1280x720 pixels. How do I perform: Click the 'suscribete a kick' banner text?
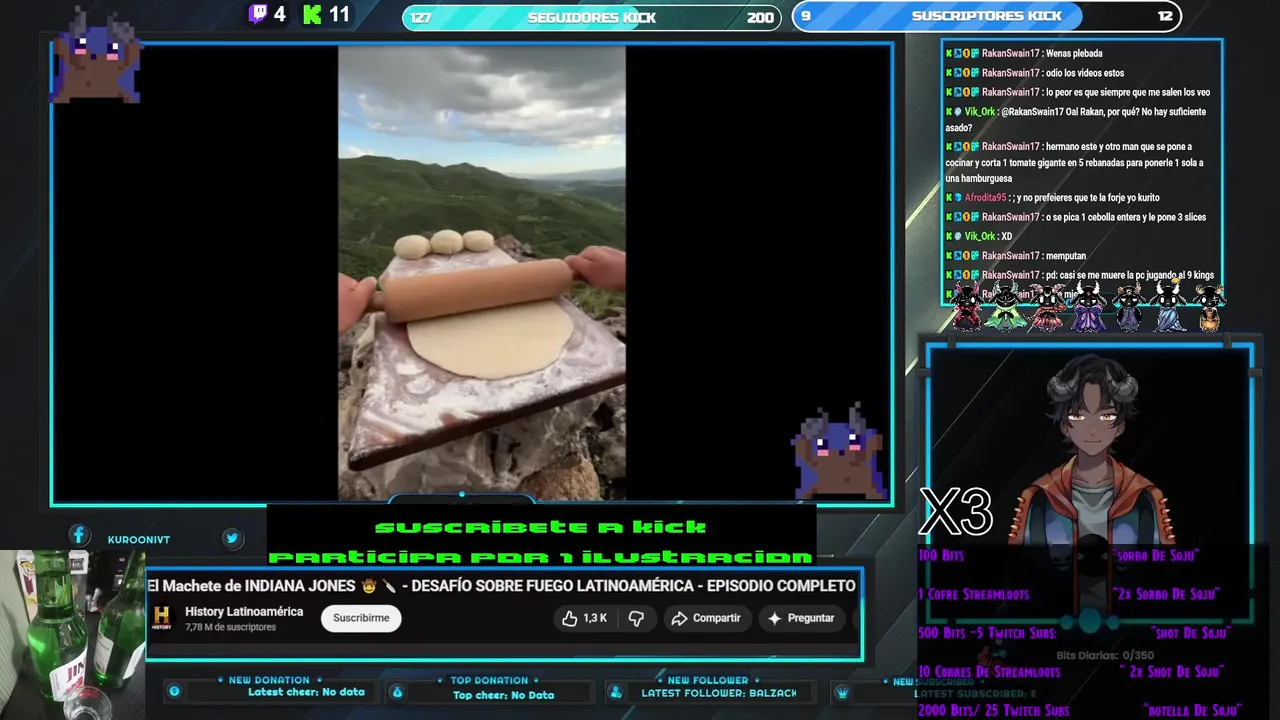[x=540, y=527]
